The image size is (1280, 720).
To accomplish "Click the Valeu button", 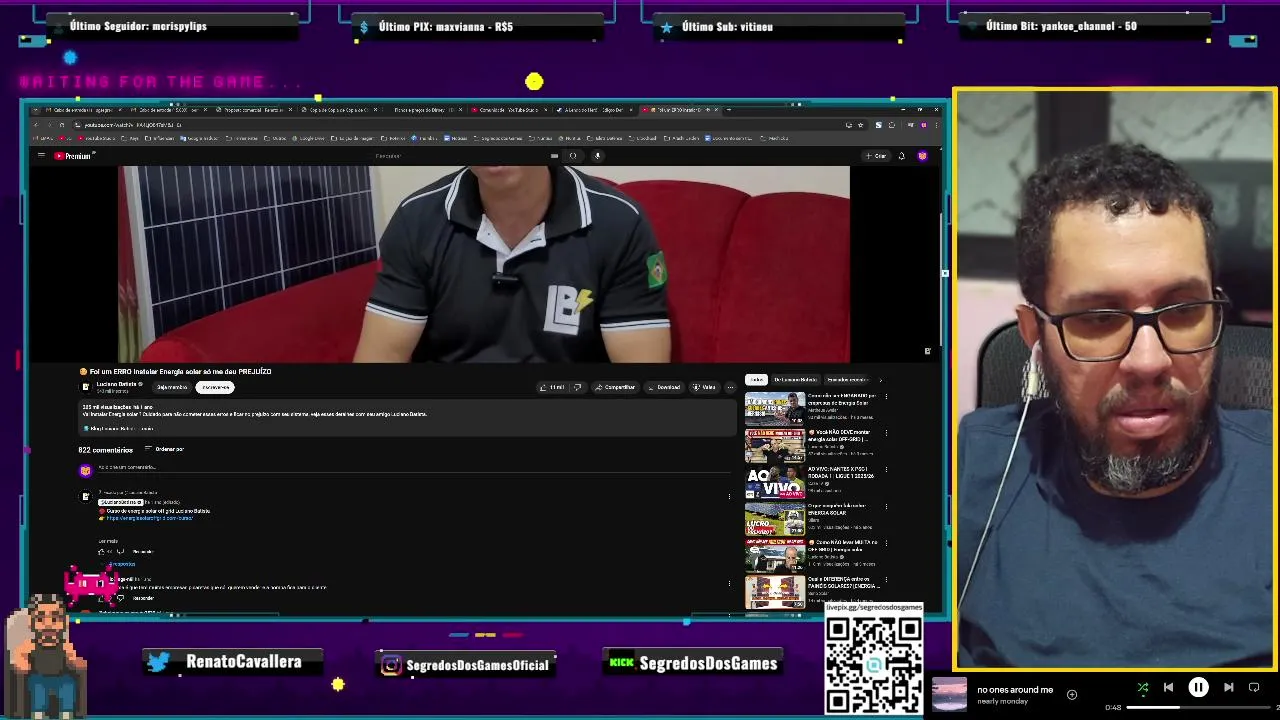I will (x=705, y=387).
